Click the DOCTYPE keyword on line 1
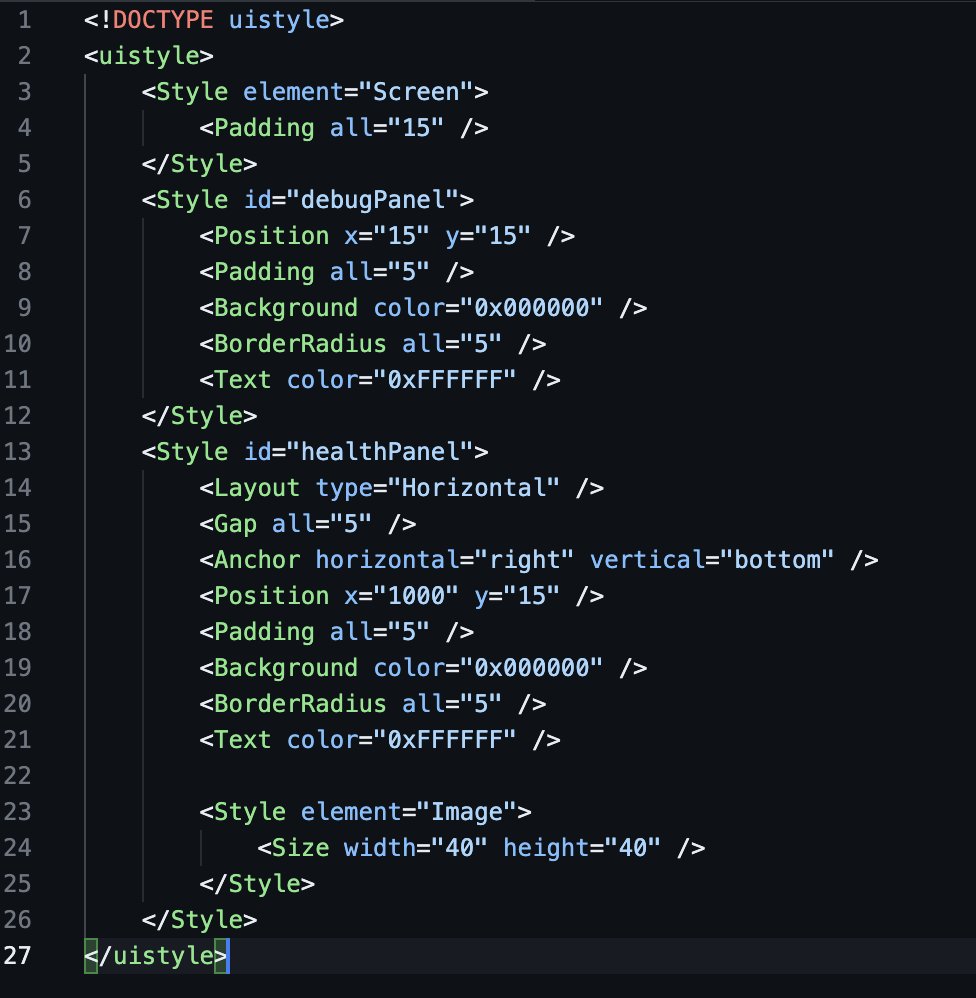Screen dimensions: 976x998 tap(162, 20)
